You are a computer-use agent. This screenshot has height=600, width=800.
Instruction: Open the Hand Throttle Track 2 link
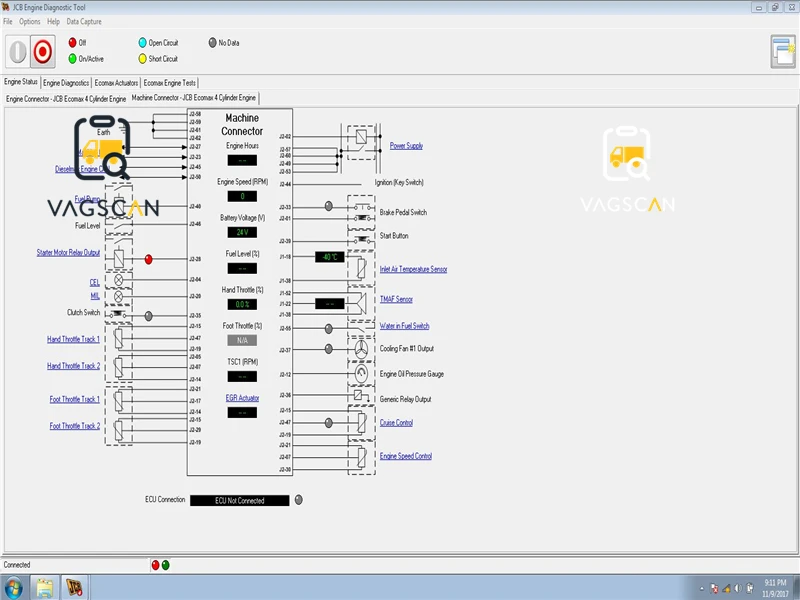tap(73, 366)
